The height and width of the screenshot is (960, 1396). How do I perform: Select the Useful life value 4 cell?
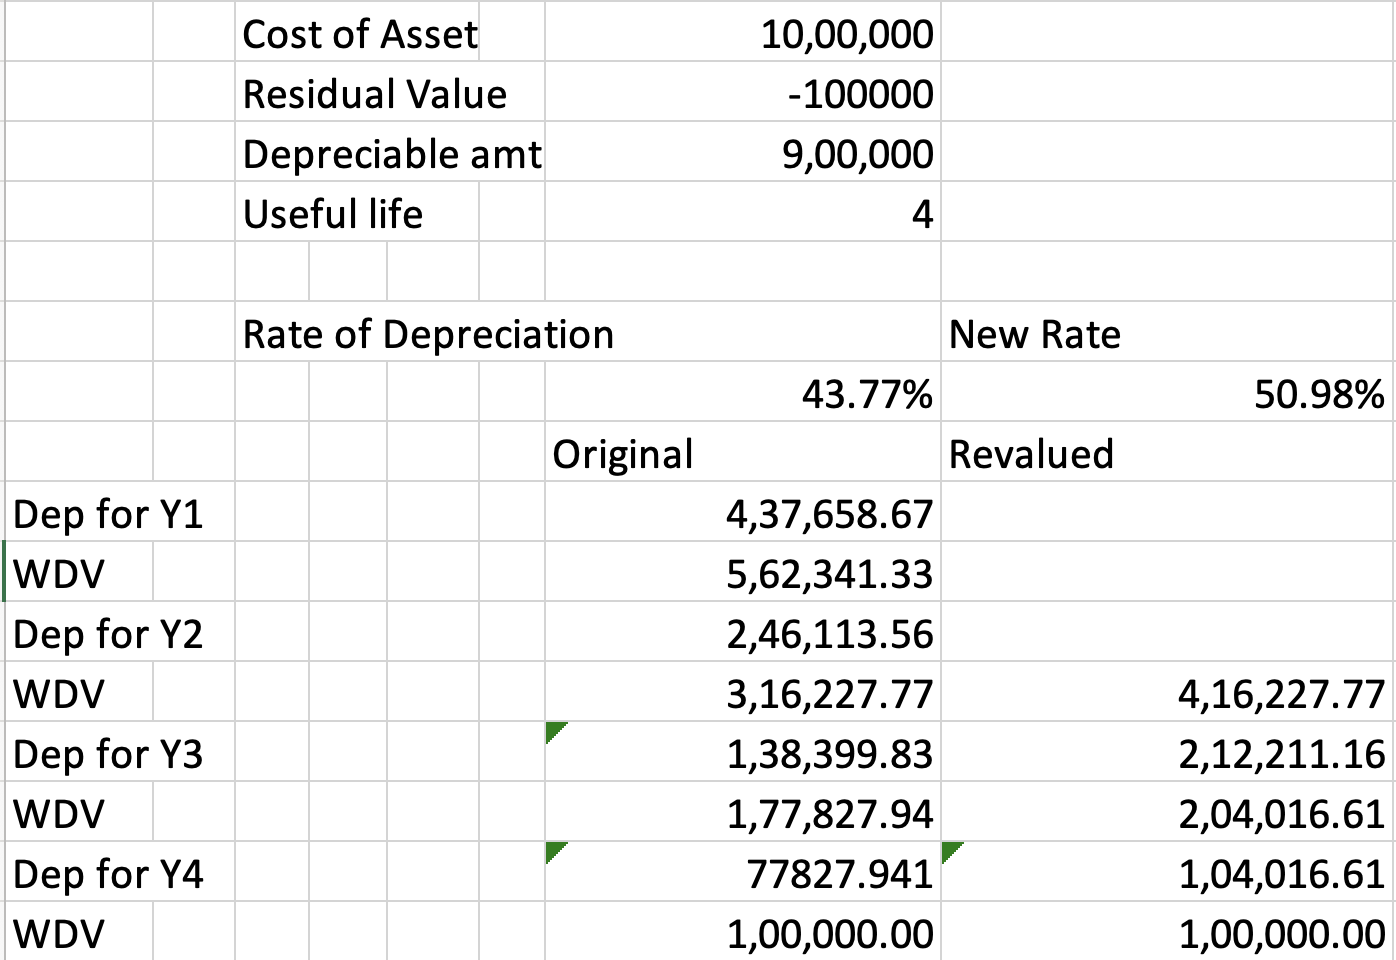click(x=920, y=214)
